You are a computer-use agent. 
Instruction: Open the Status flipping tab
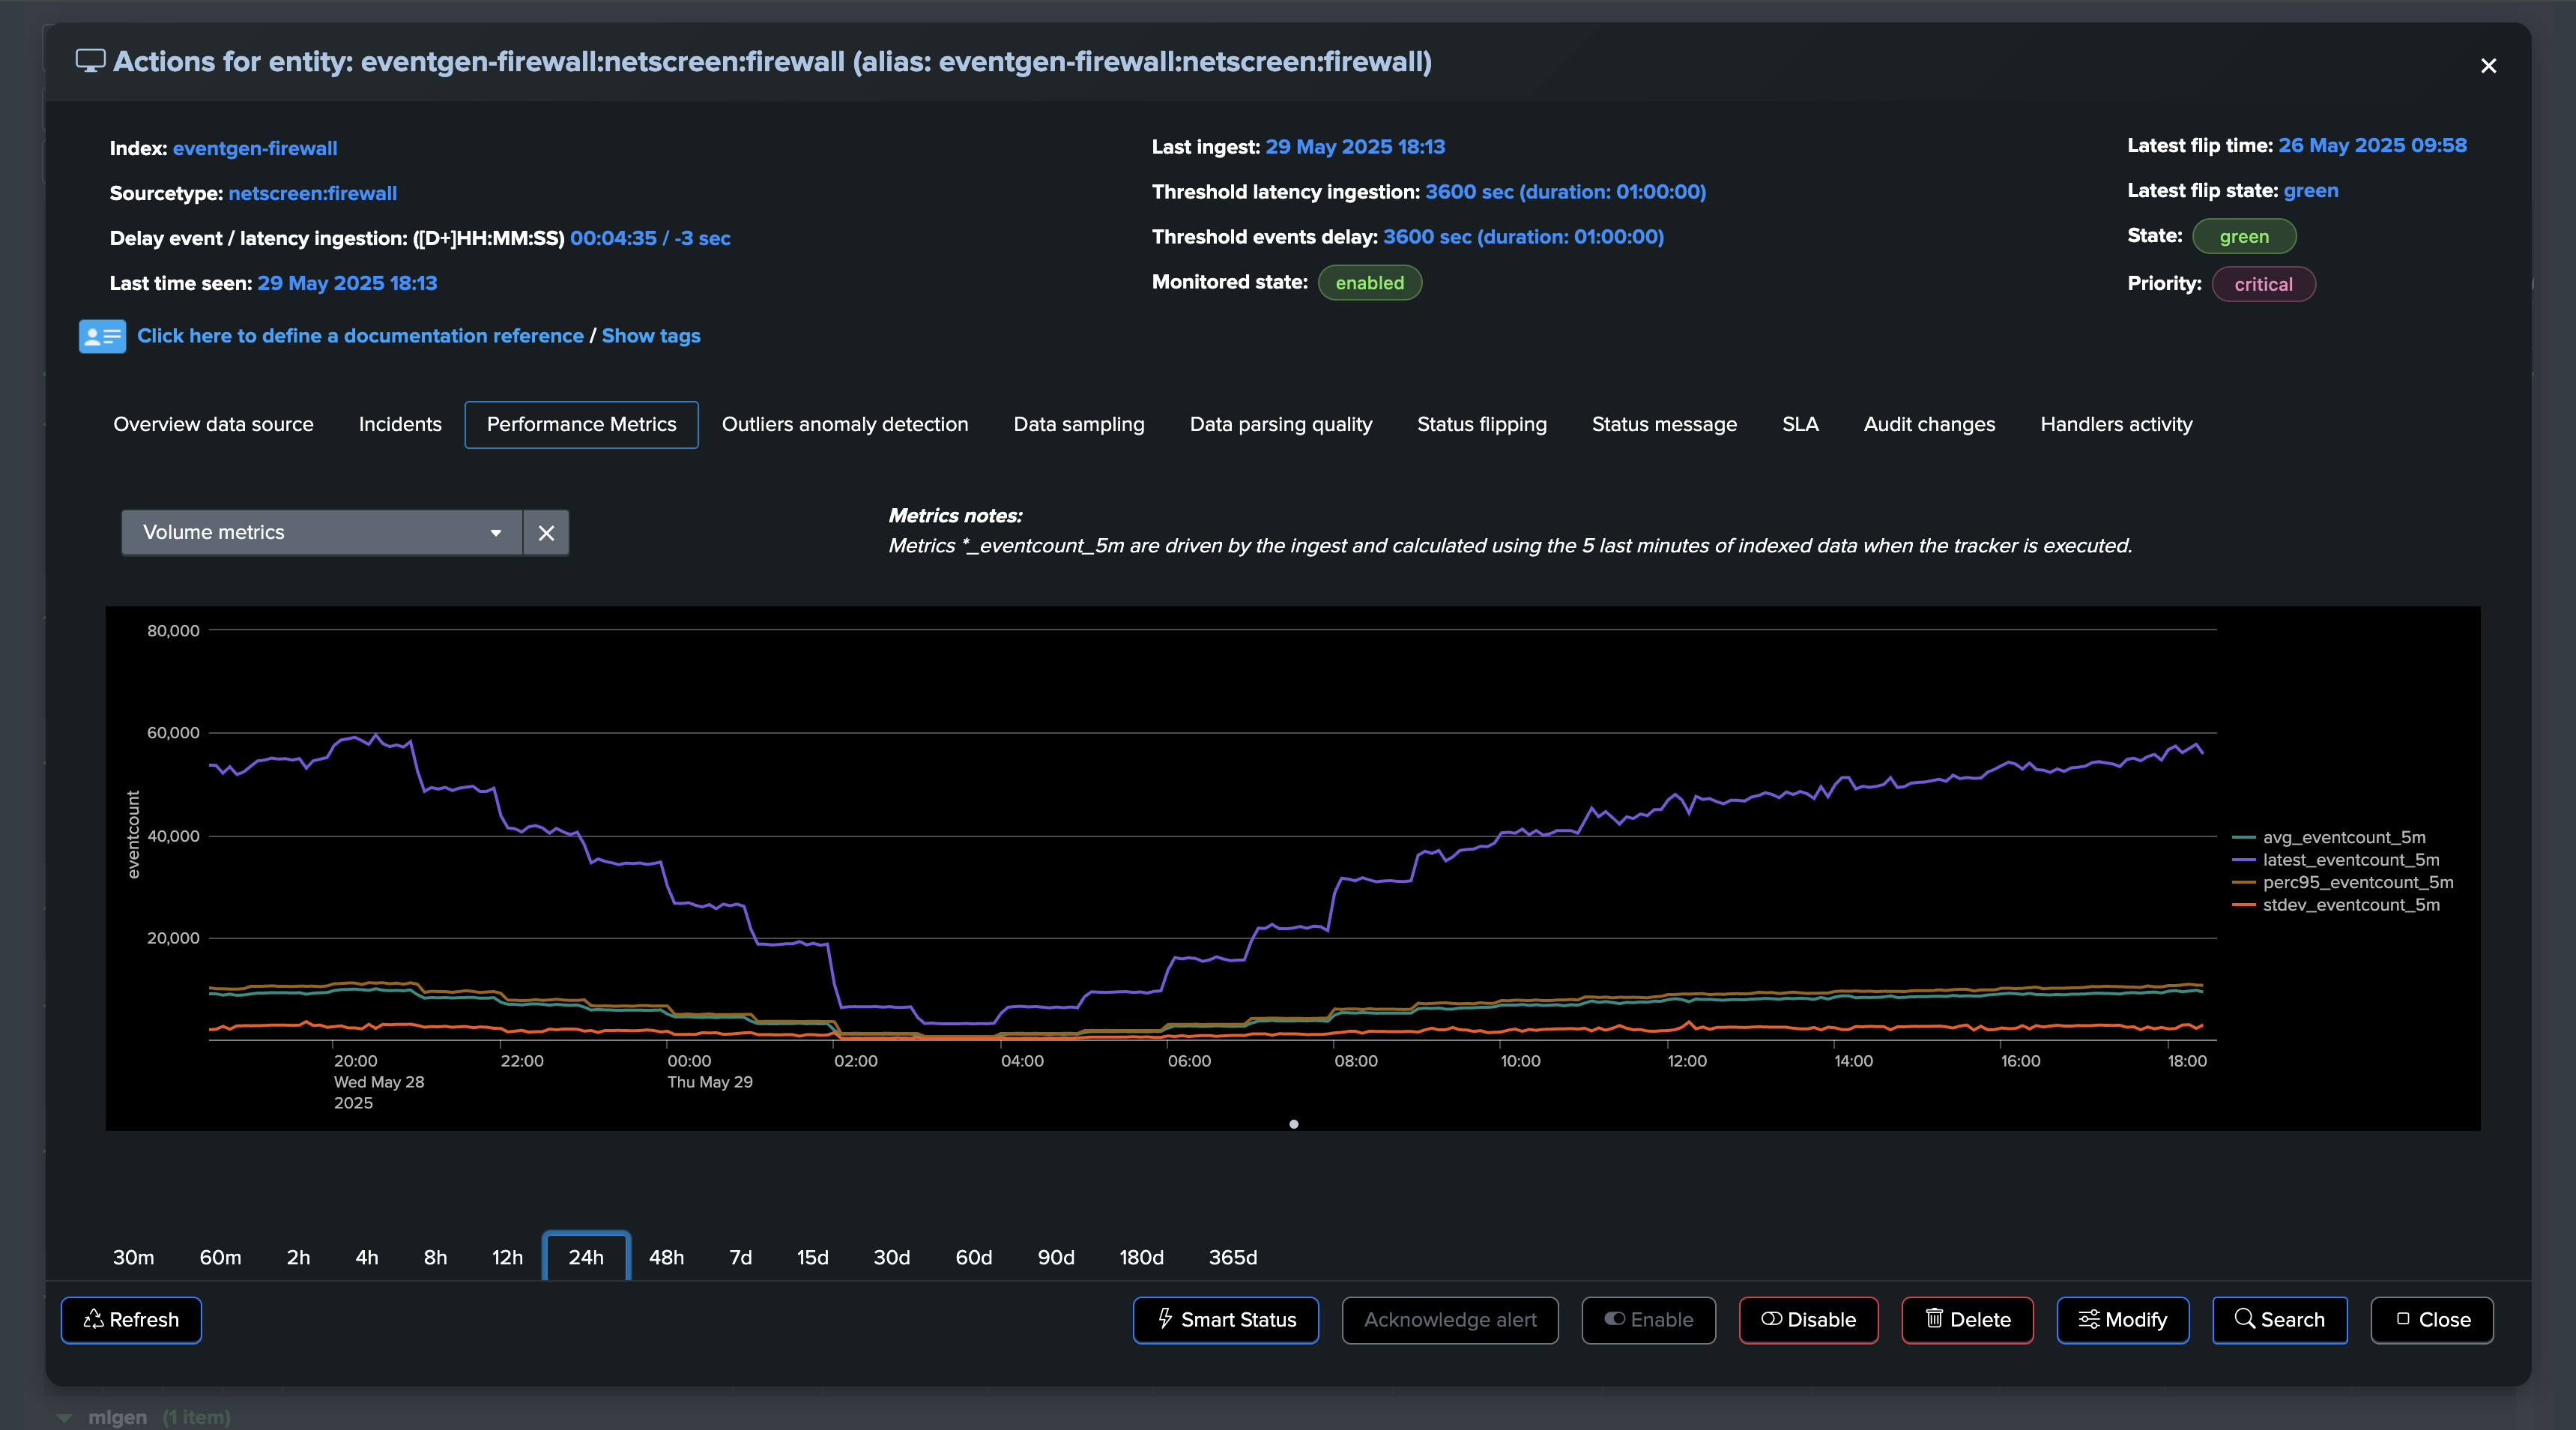1481,424
